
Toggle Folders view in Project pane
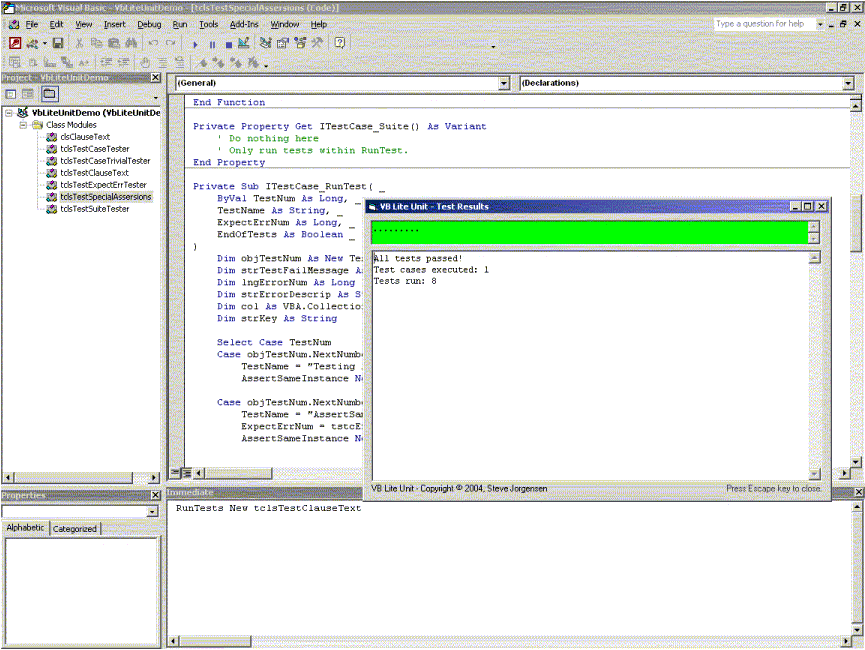(49, 94)
